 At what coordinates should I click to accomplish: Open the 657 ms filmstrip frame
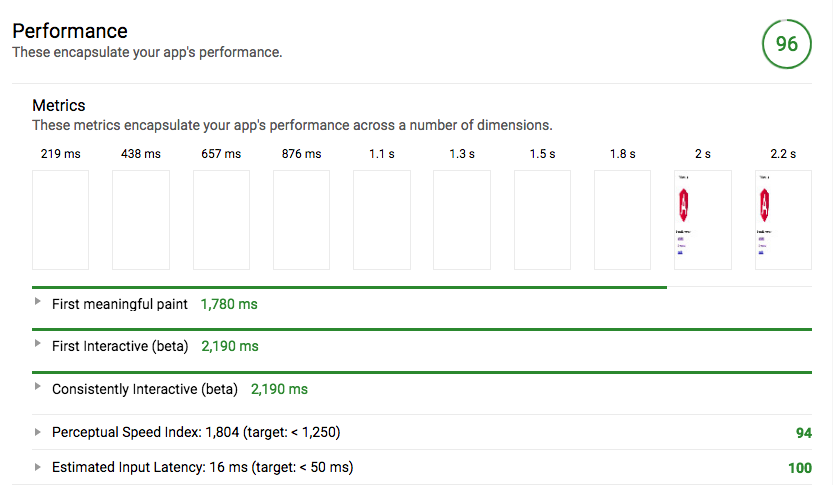[x=221, y=220]
